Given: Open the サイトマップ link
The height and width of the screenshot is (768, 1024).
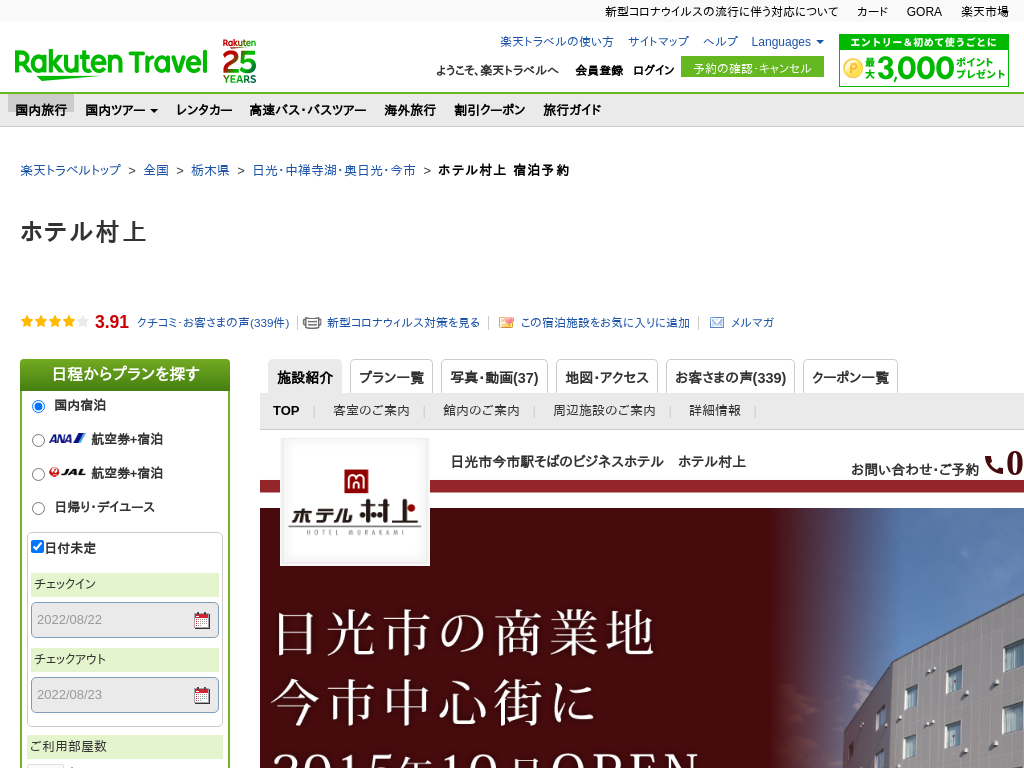Looking at the screenshot, I should (658, 42).
